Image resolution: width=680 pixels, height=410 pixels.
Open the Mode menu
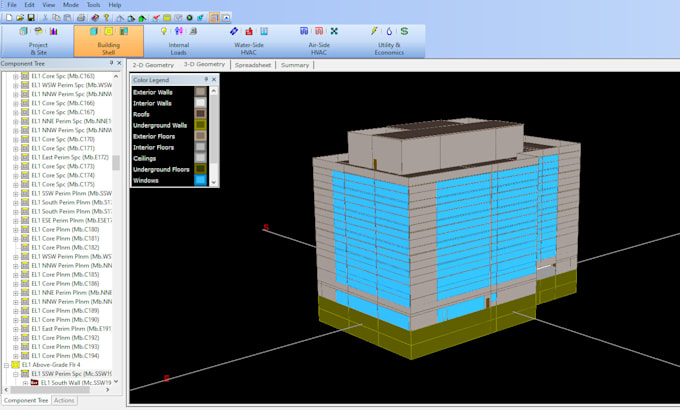[x=71, y=5]
